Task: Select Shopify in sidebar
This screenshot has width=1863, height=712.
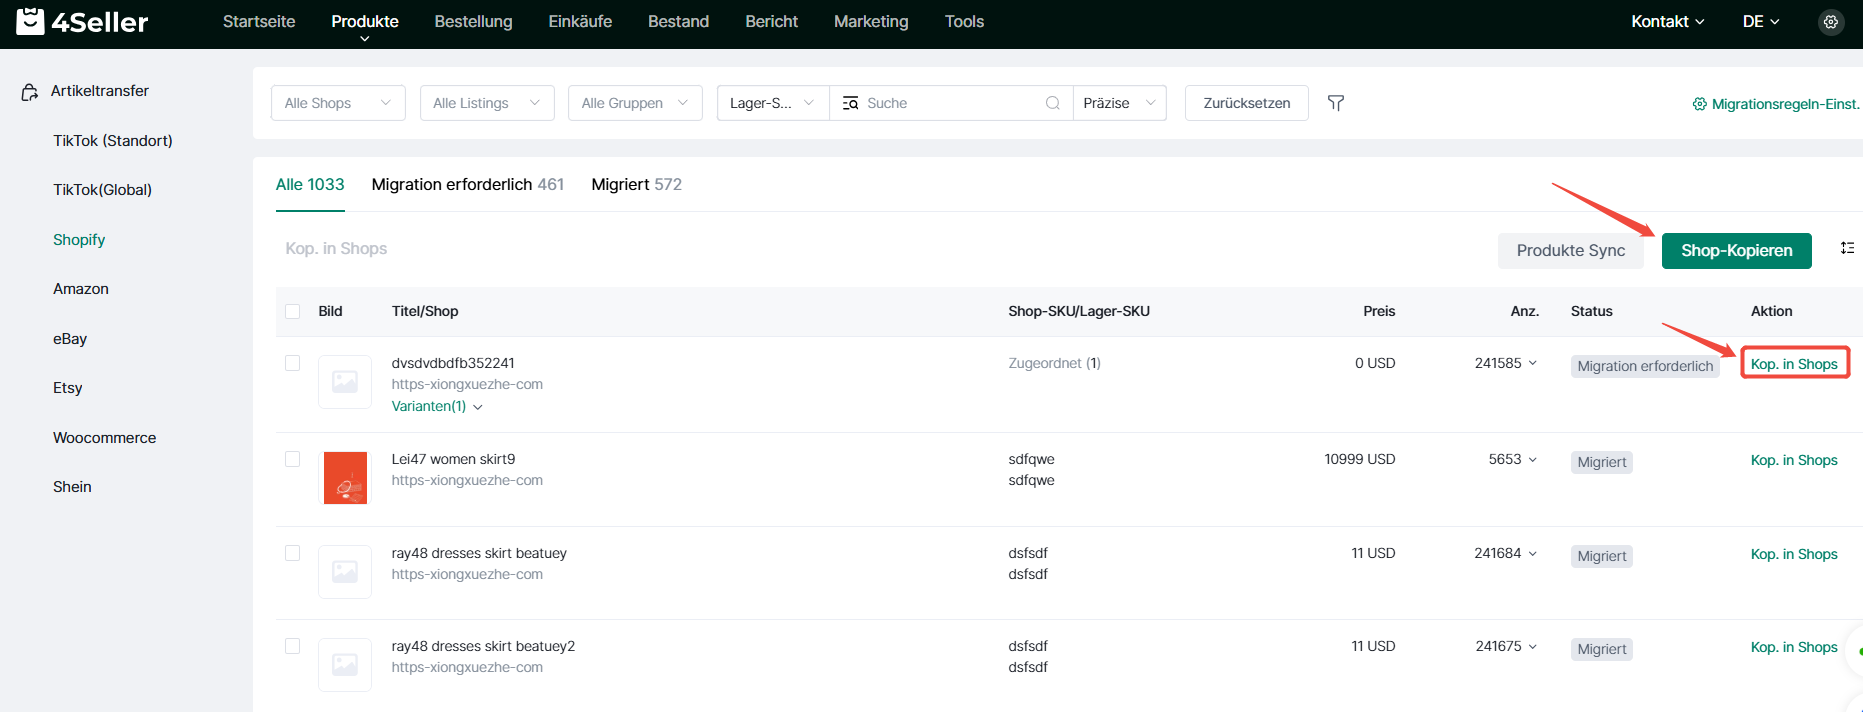Action: coord(79,240)
